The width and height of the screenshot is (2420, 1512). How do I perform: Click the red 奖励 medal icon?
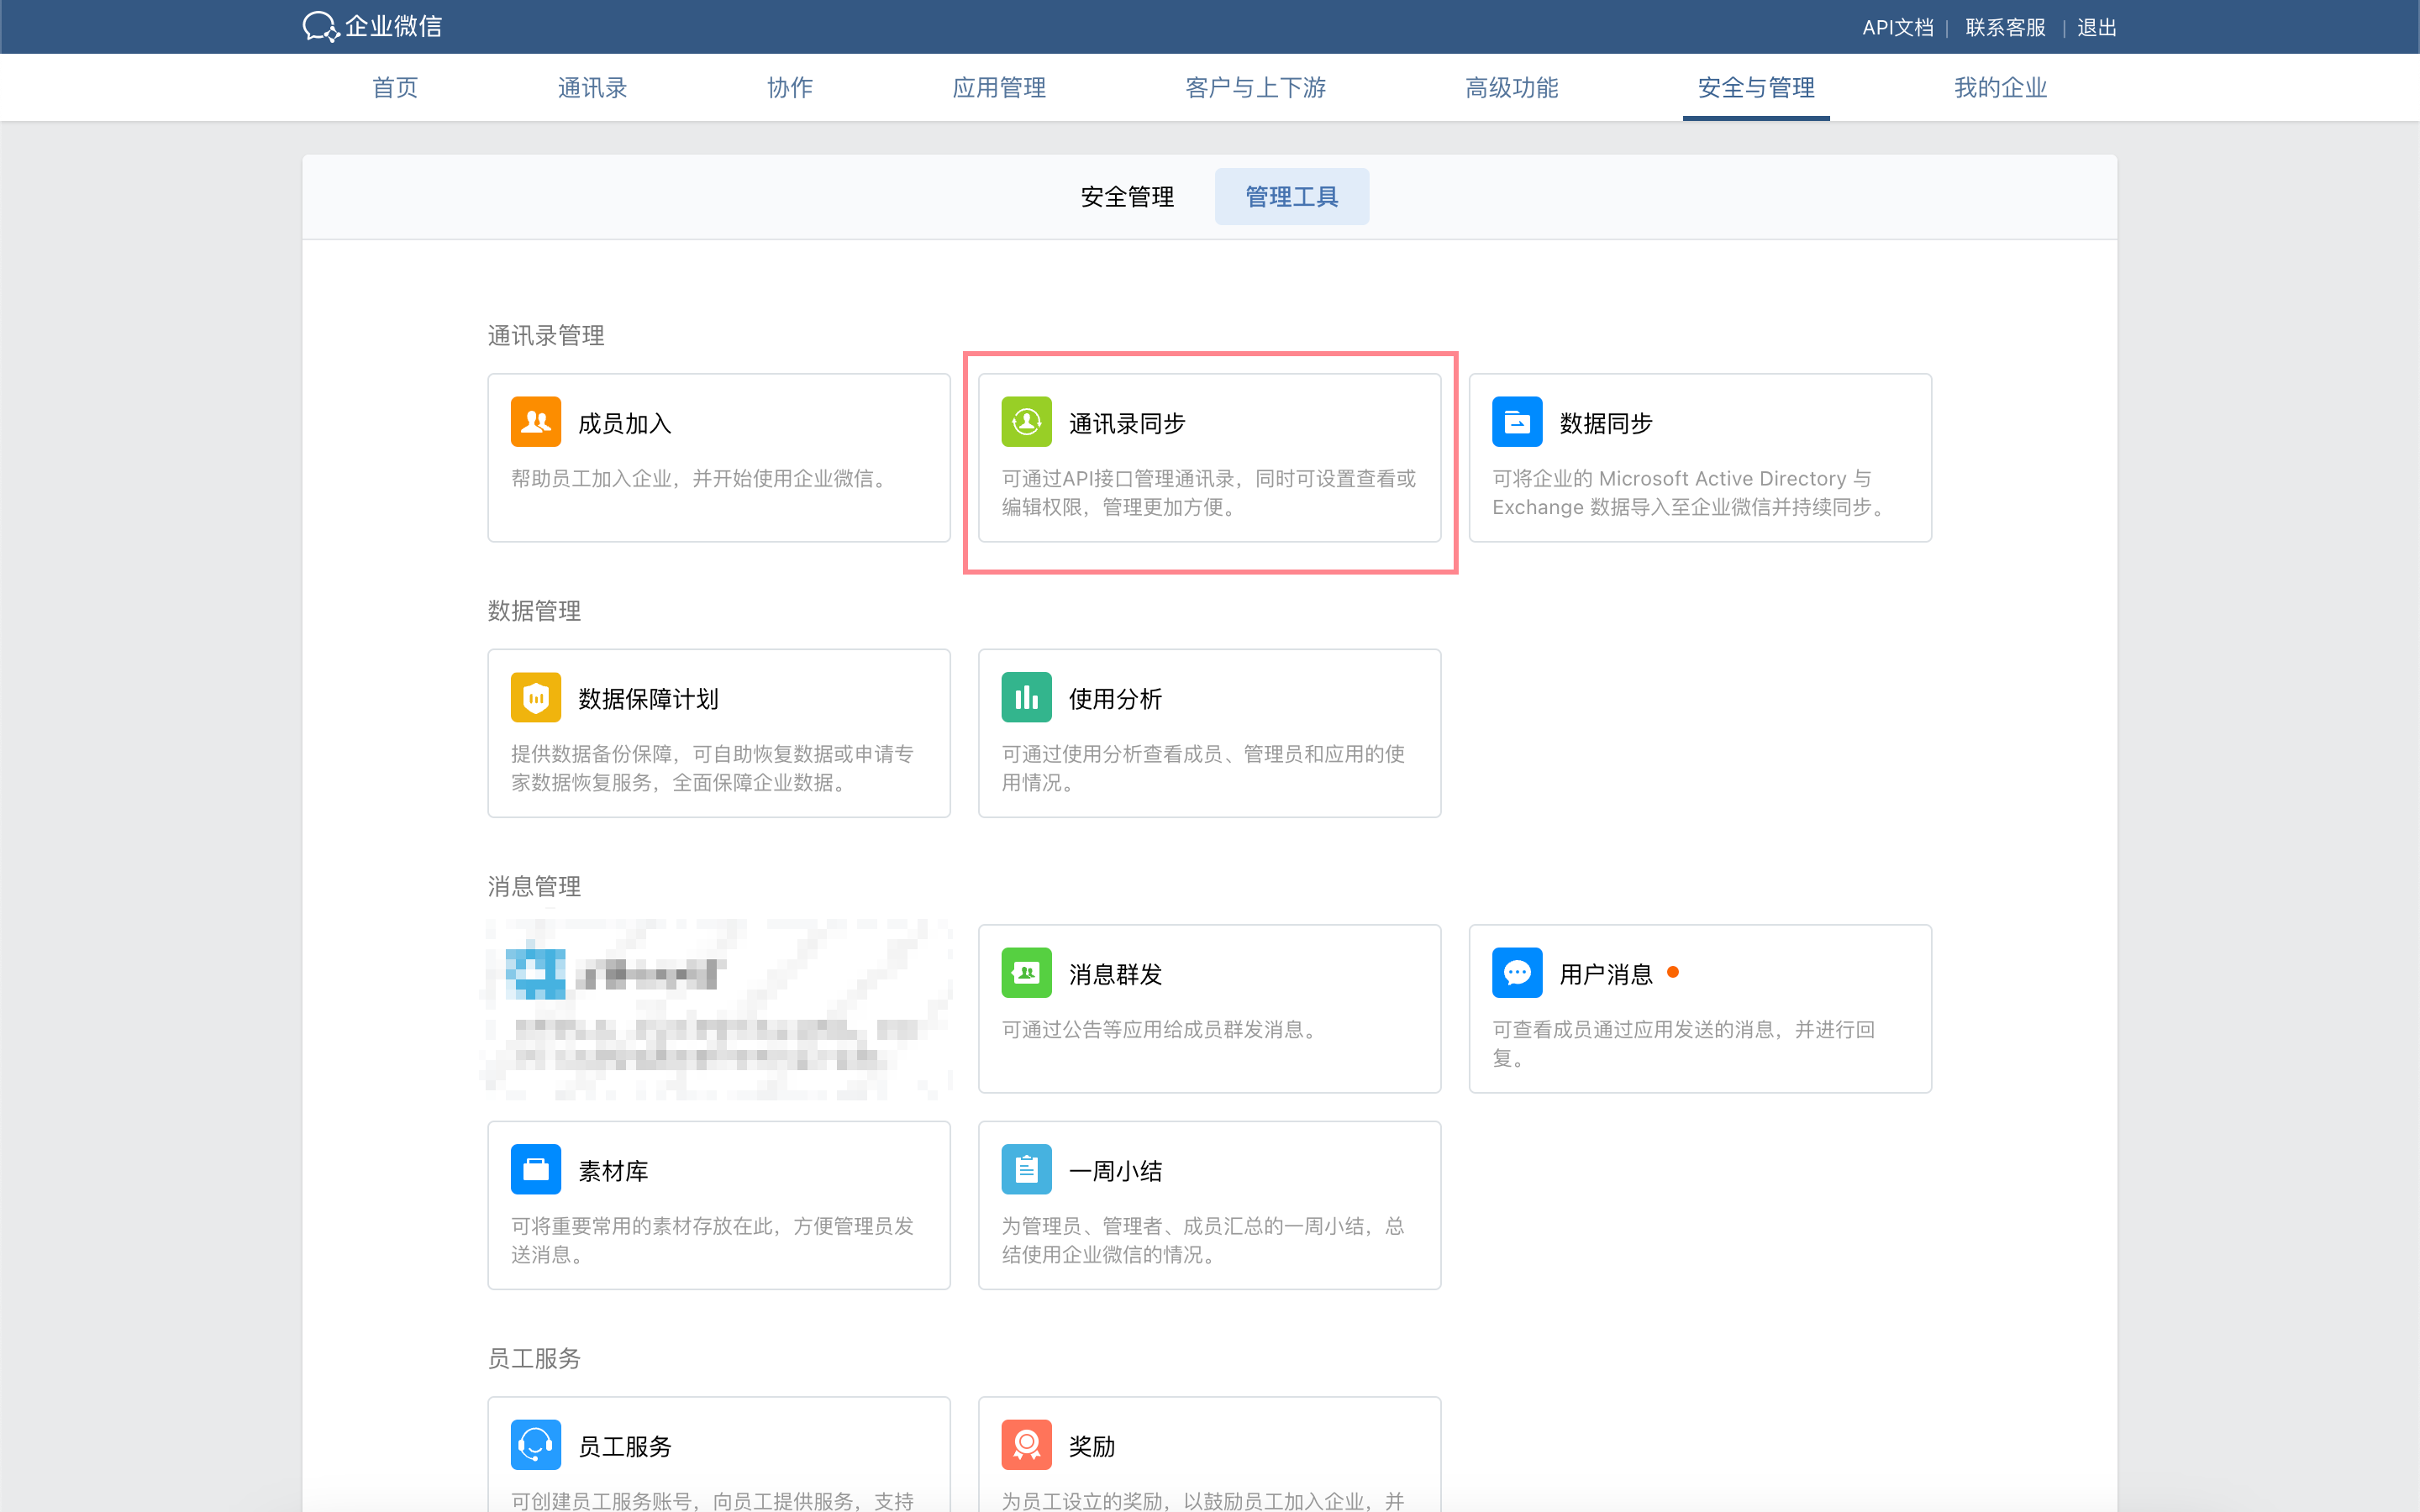pos(1026,1444)
